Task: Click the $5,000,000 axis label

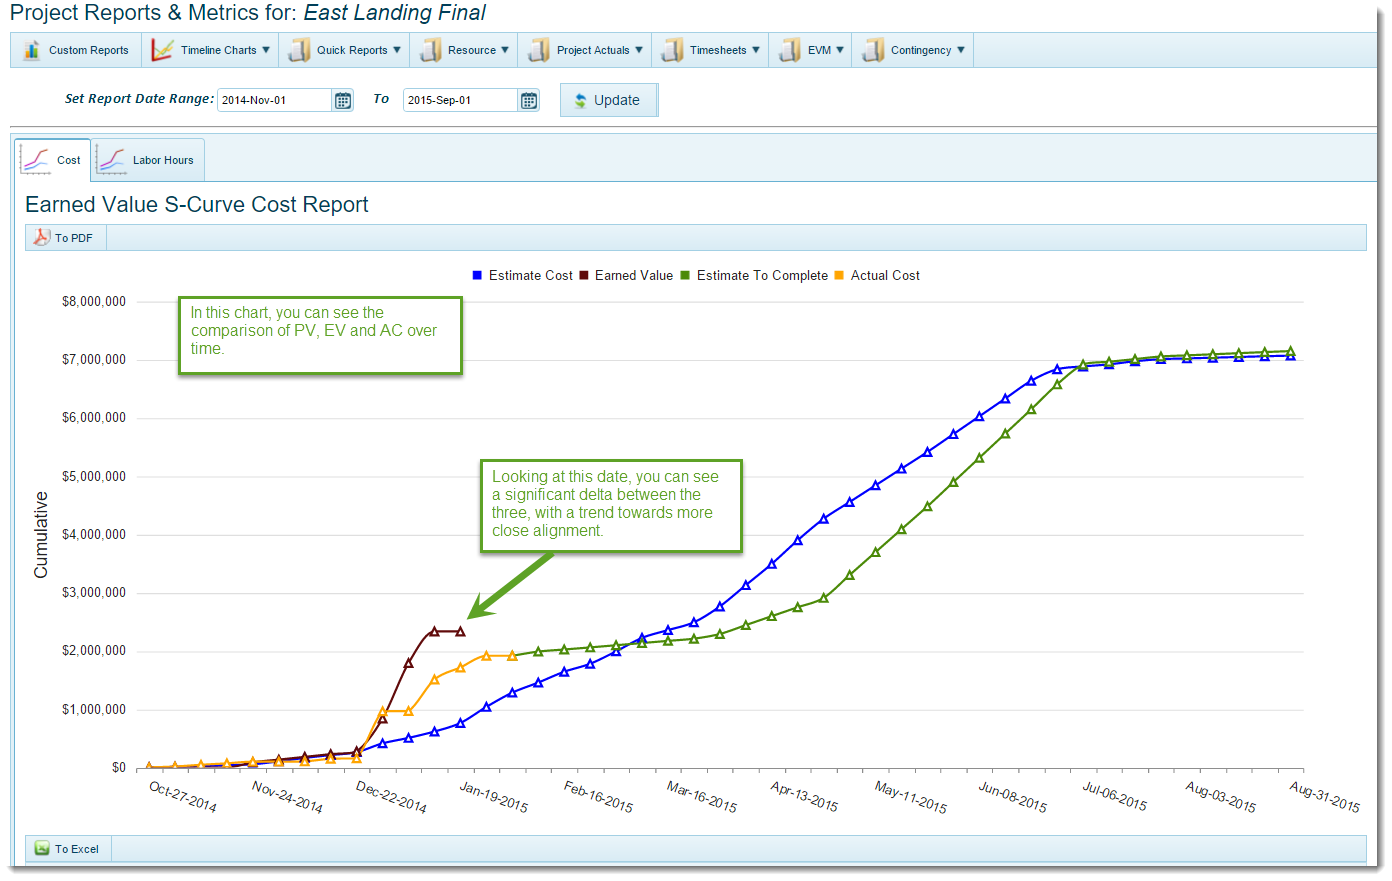Action: pos(94,477)
